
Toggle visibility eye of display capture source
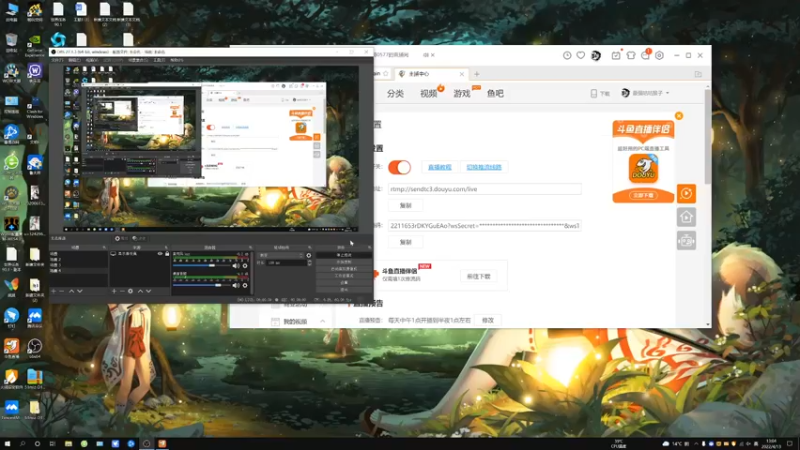point(160,254)
